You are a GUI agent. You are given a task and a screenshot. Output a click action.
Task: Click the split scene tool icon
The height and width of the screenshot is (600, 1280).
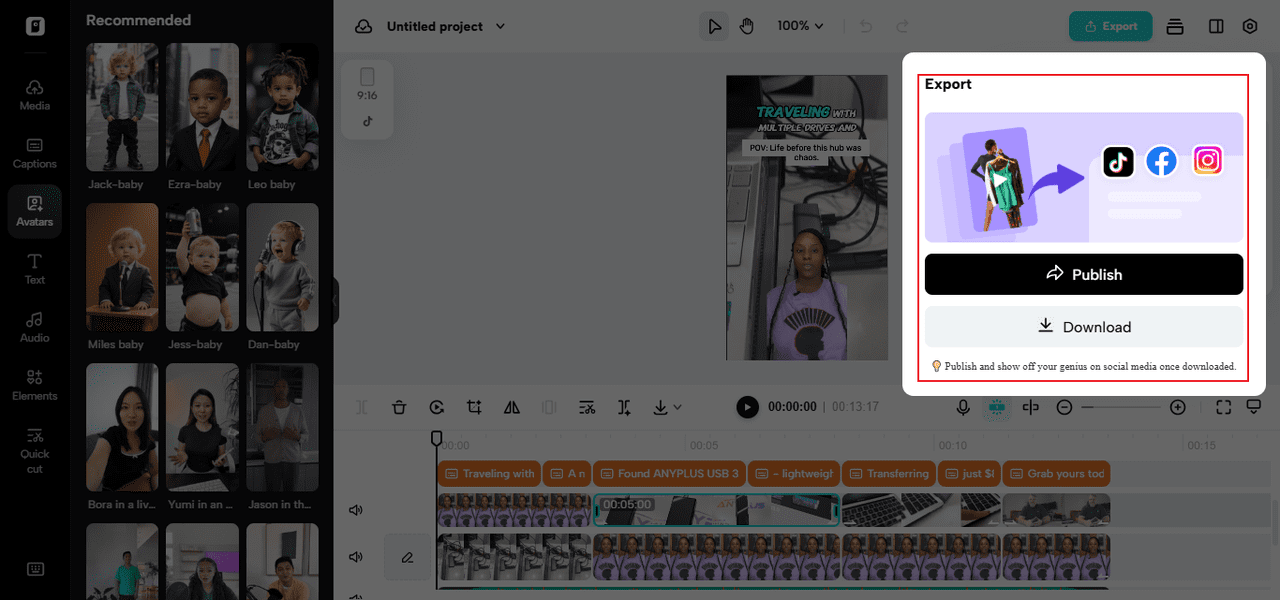624,407
